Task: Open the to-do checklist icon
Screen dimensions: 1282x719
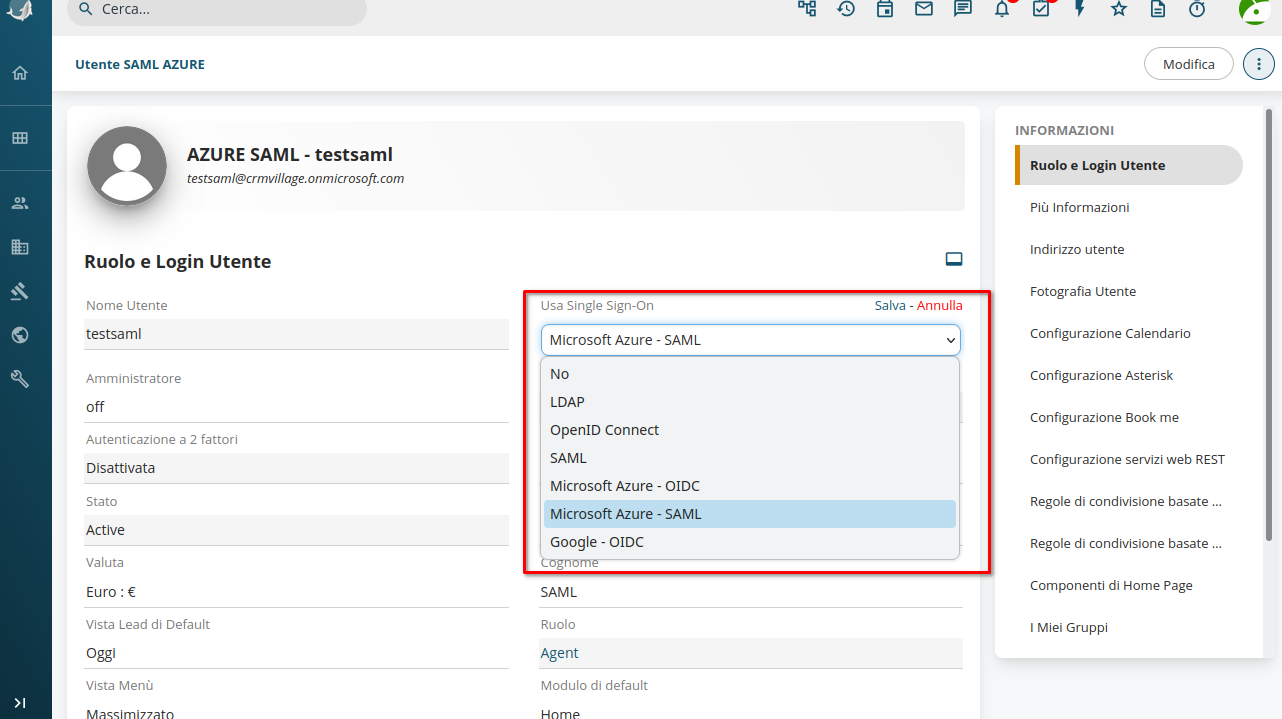Action: click(x=1041, y=9)
